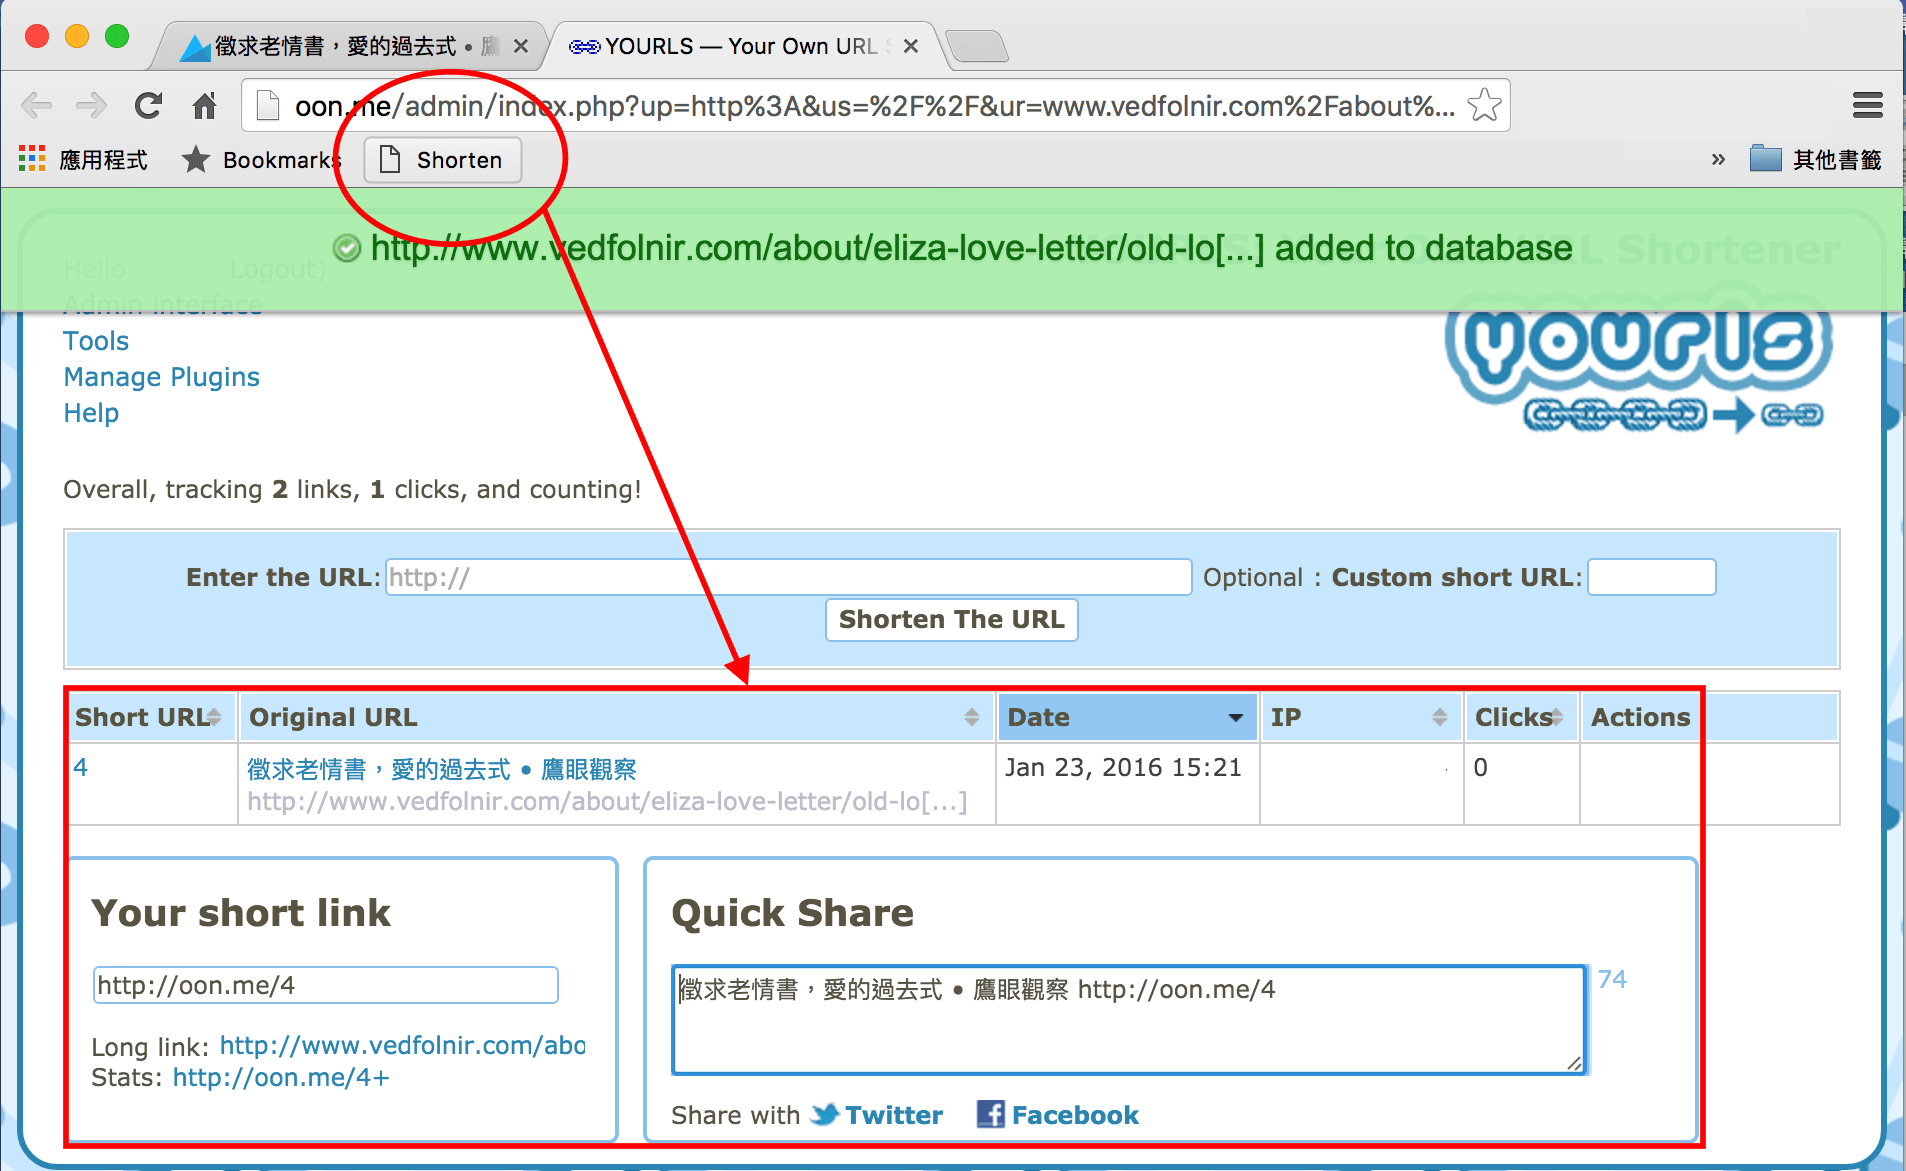Share the short link via Facebook
This screenshot has width=1906, height=1171.
(x=1058, y=1115)
